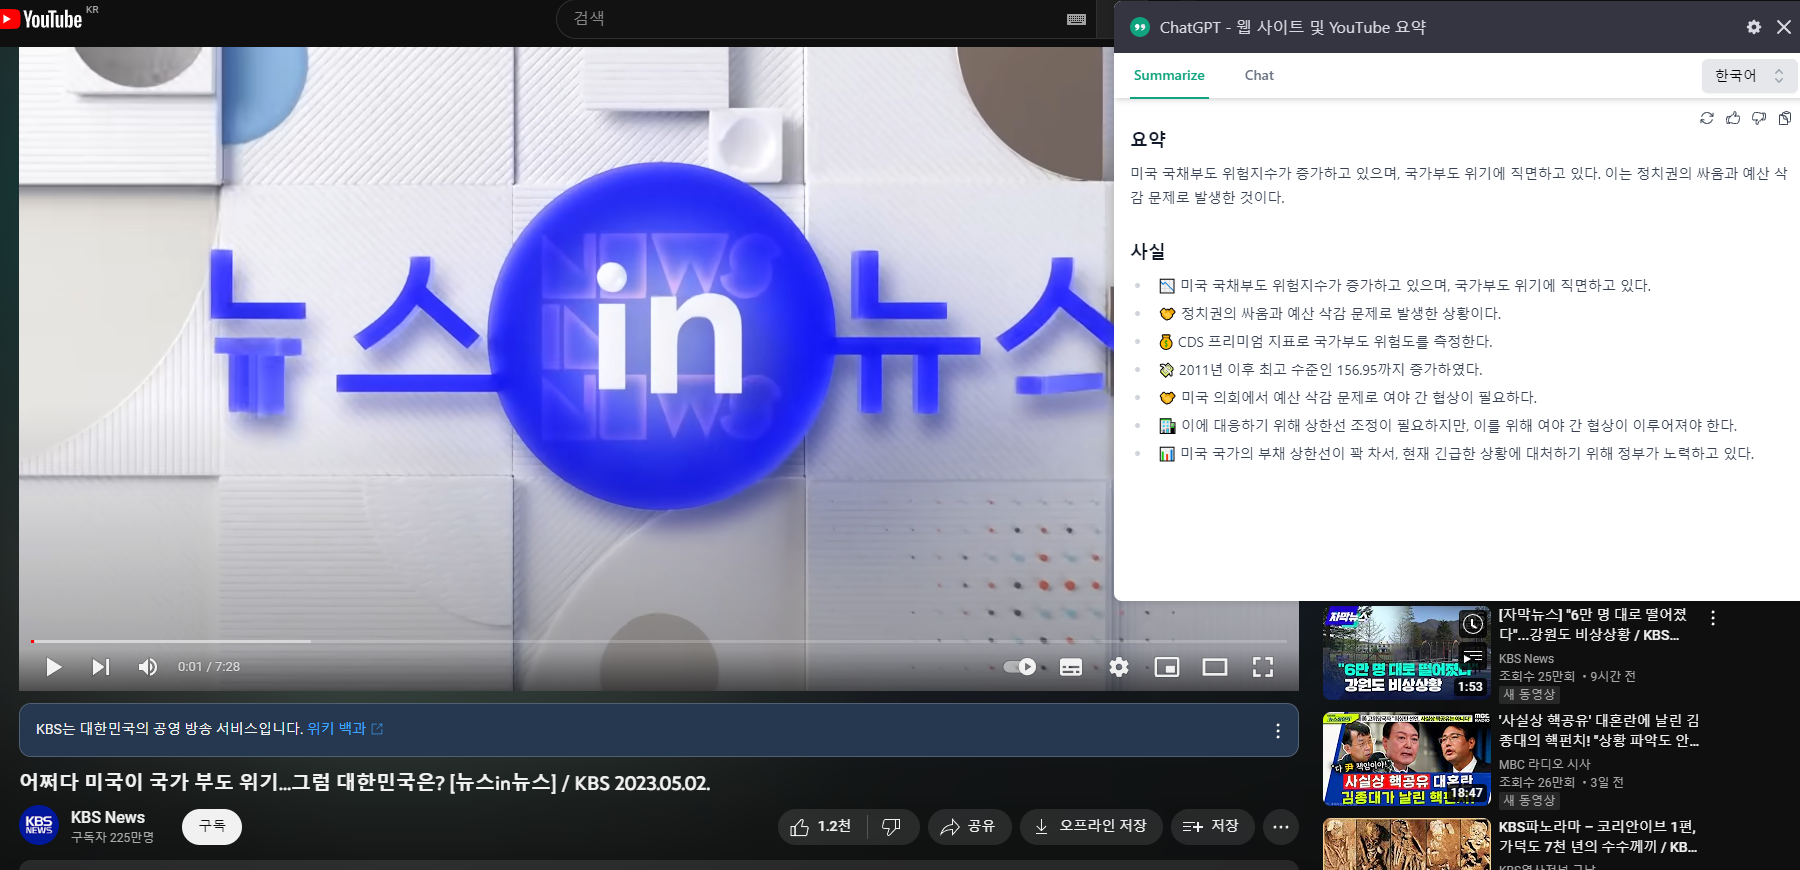Image resolution: width=1800 pixels, height=870 pixels.
Task: Give the summary a thumbs down
Action: (x=1759, y=118)
